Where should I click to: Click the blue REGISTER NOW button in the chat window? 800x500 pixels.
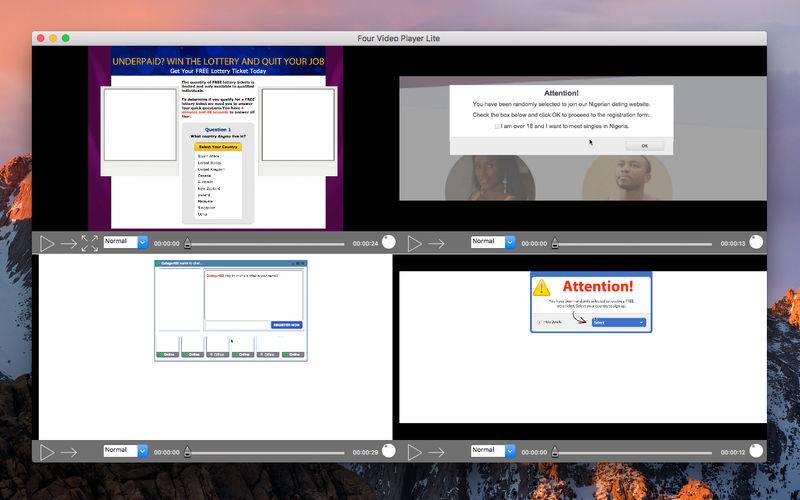click(287, 325)
